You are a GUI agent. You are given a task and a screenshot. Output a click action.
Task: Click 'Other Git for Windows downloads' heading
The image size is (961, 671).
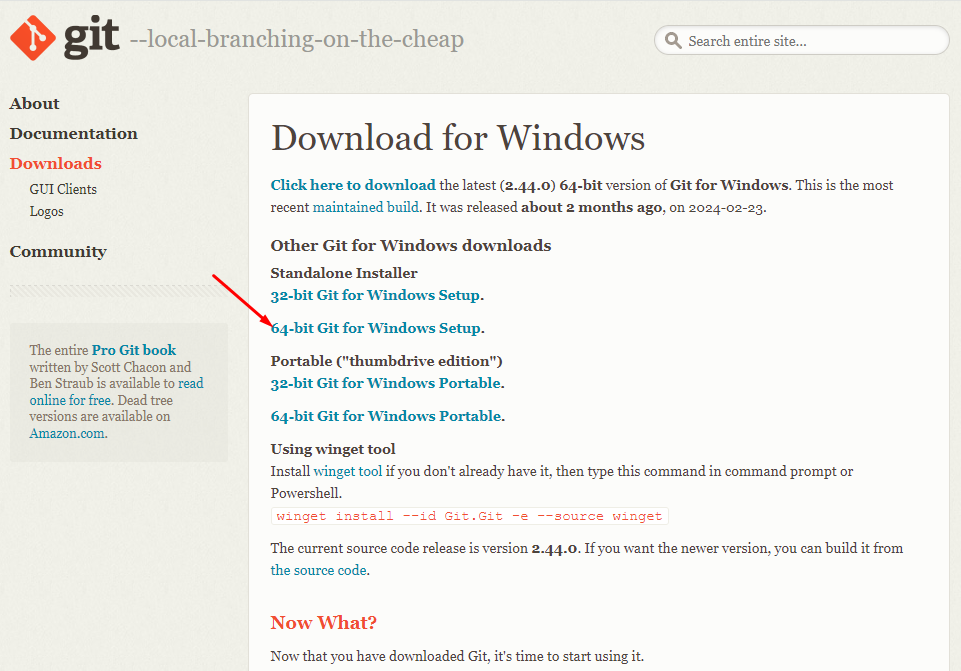(x=411, y=246)
